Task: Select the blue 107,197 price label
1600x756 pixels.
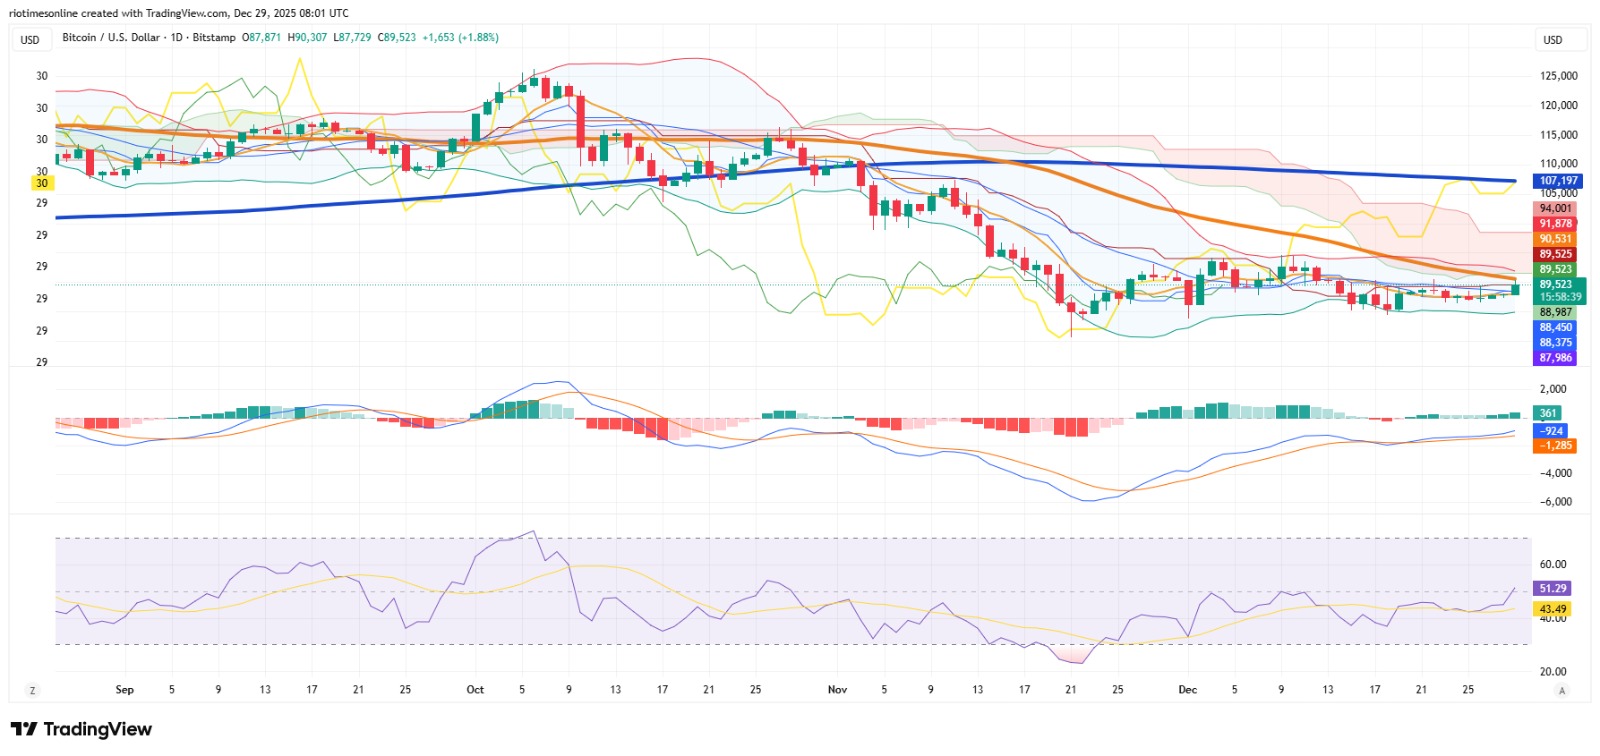Action: 1558,181
